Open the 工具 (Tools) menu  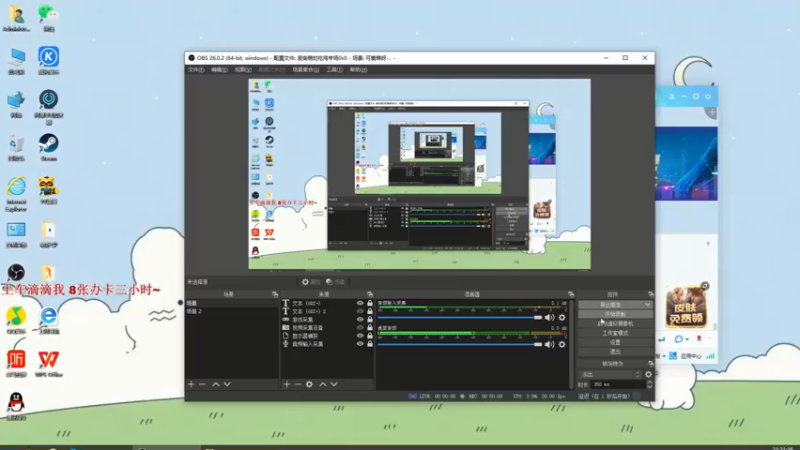(x=335, y=70)
